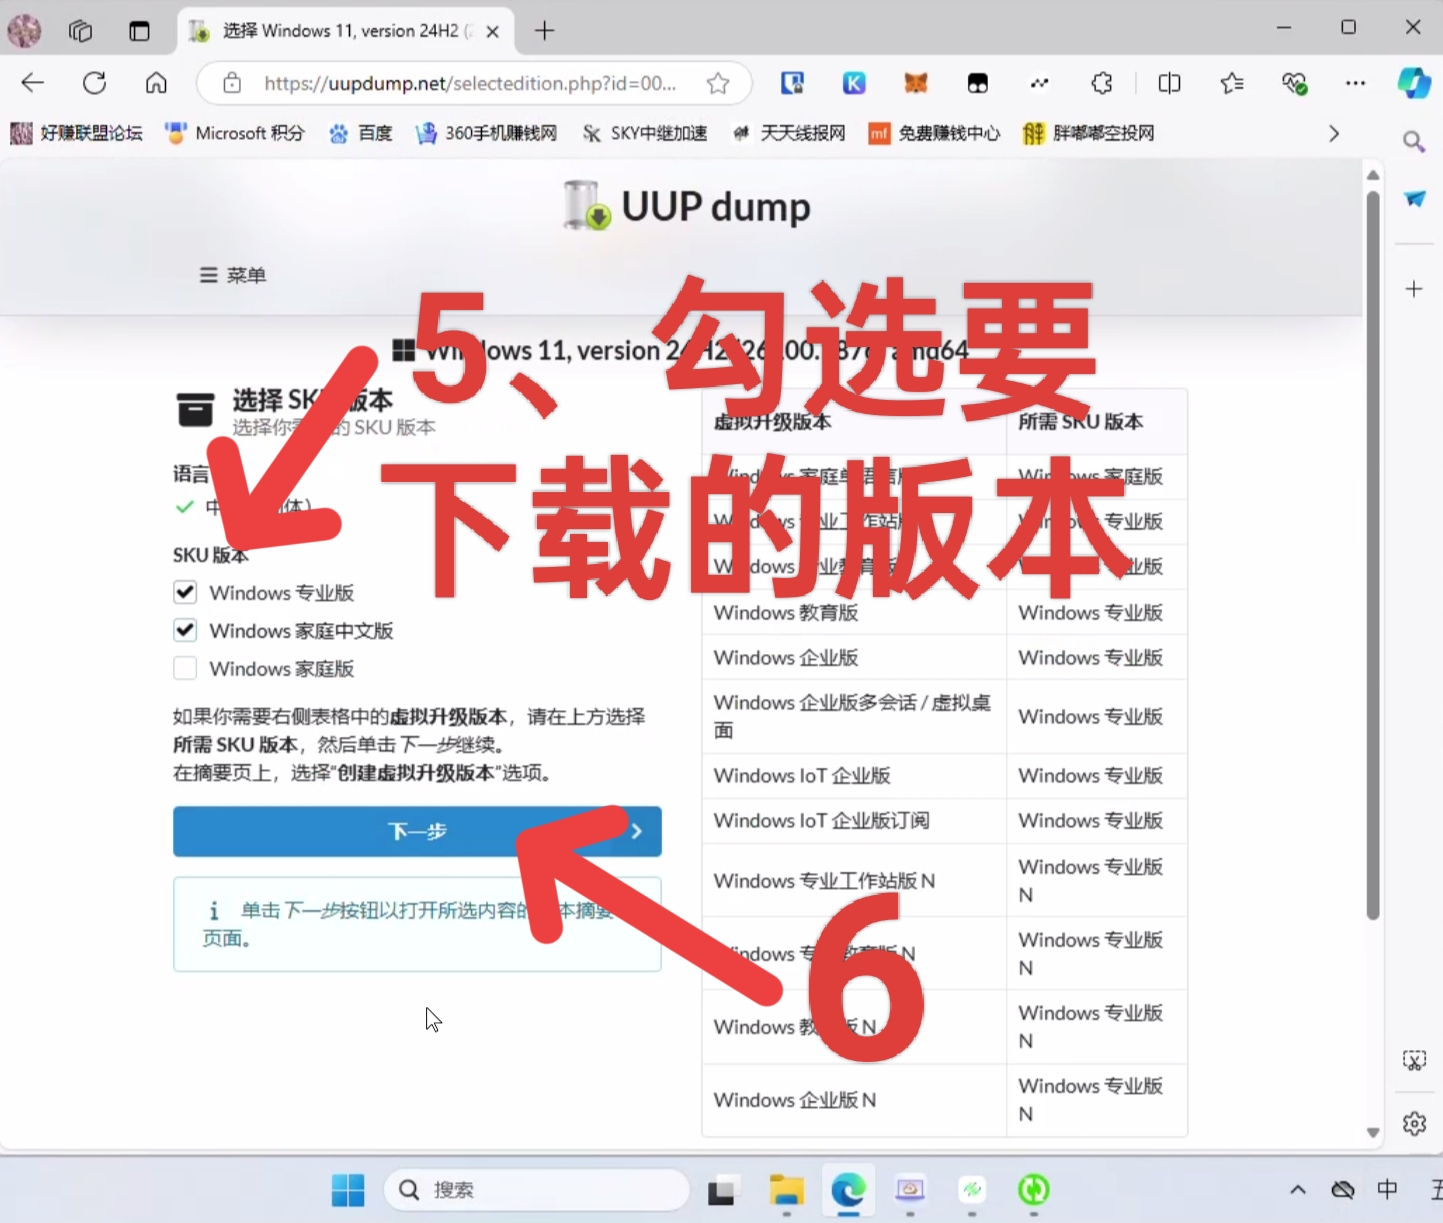The image size is (1443, 1223).
Task: Select the 选择 Windows 11 24H2 tab
Action: 345,31
